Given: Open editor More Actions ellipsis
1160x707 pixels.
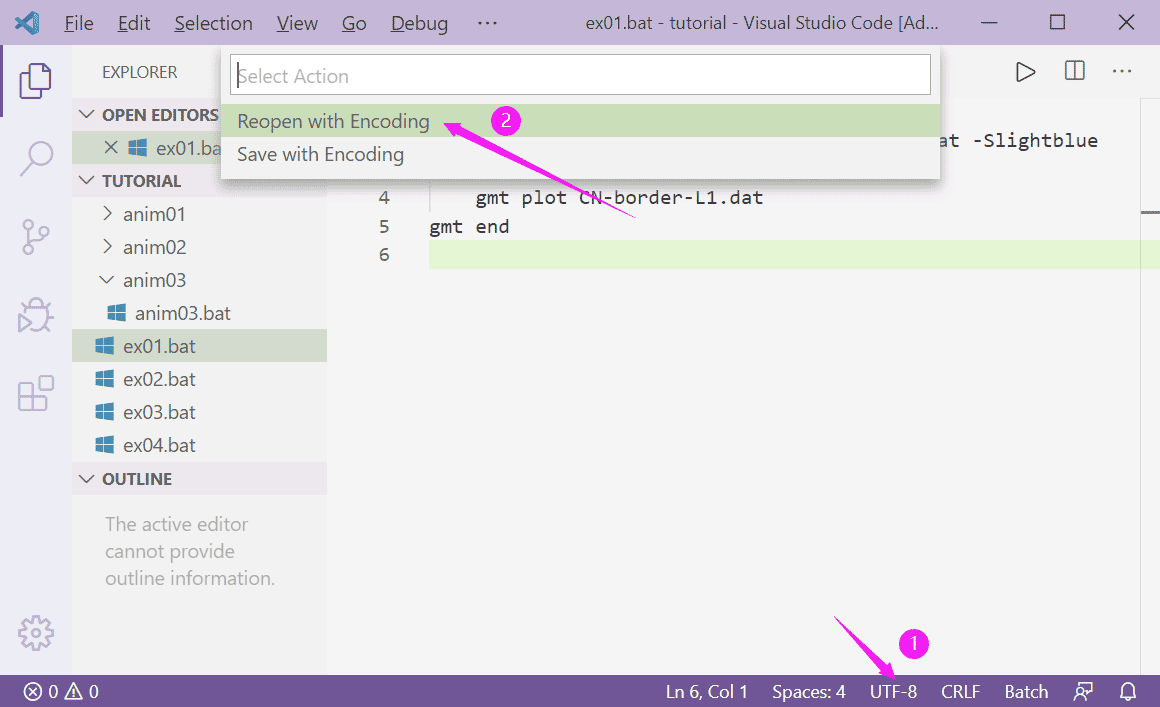Looking at the screenshot, I should (1122, 71).
